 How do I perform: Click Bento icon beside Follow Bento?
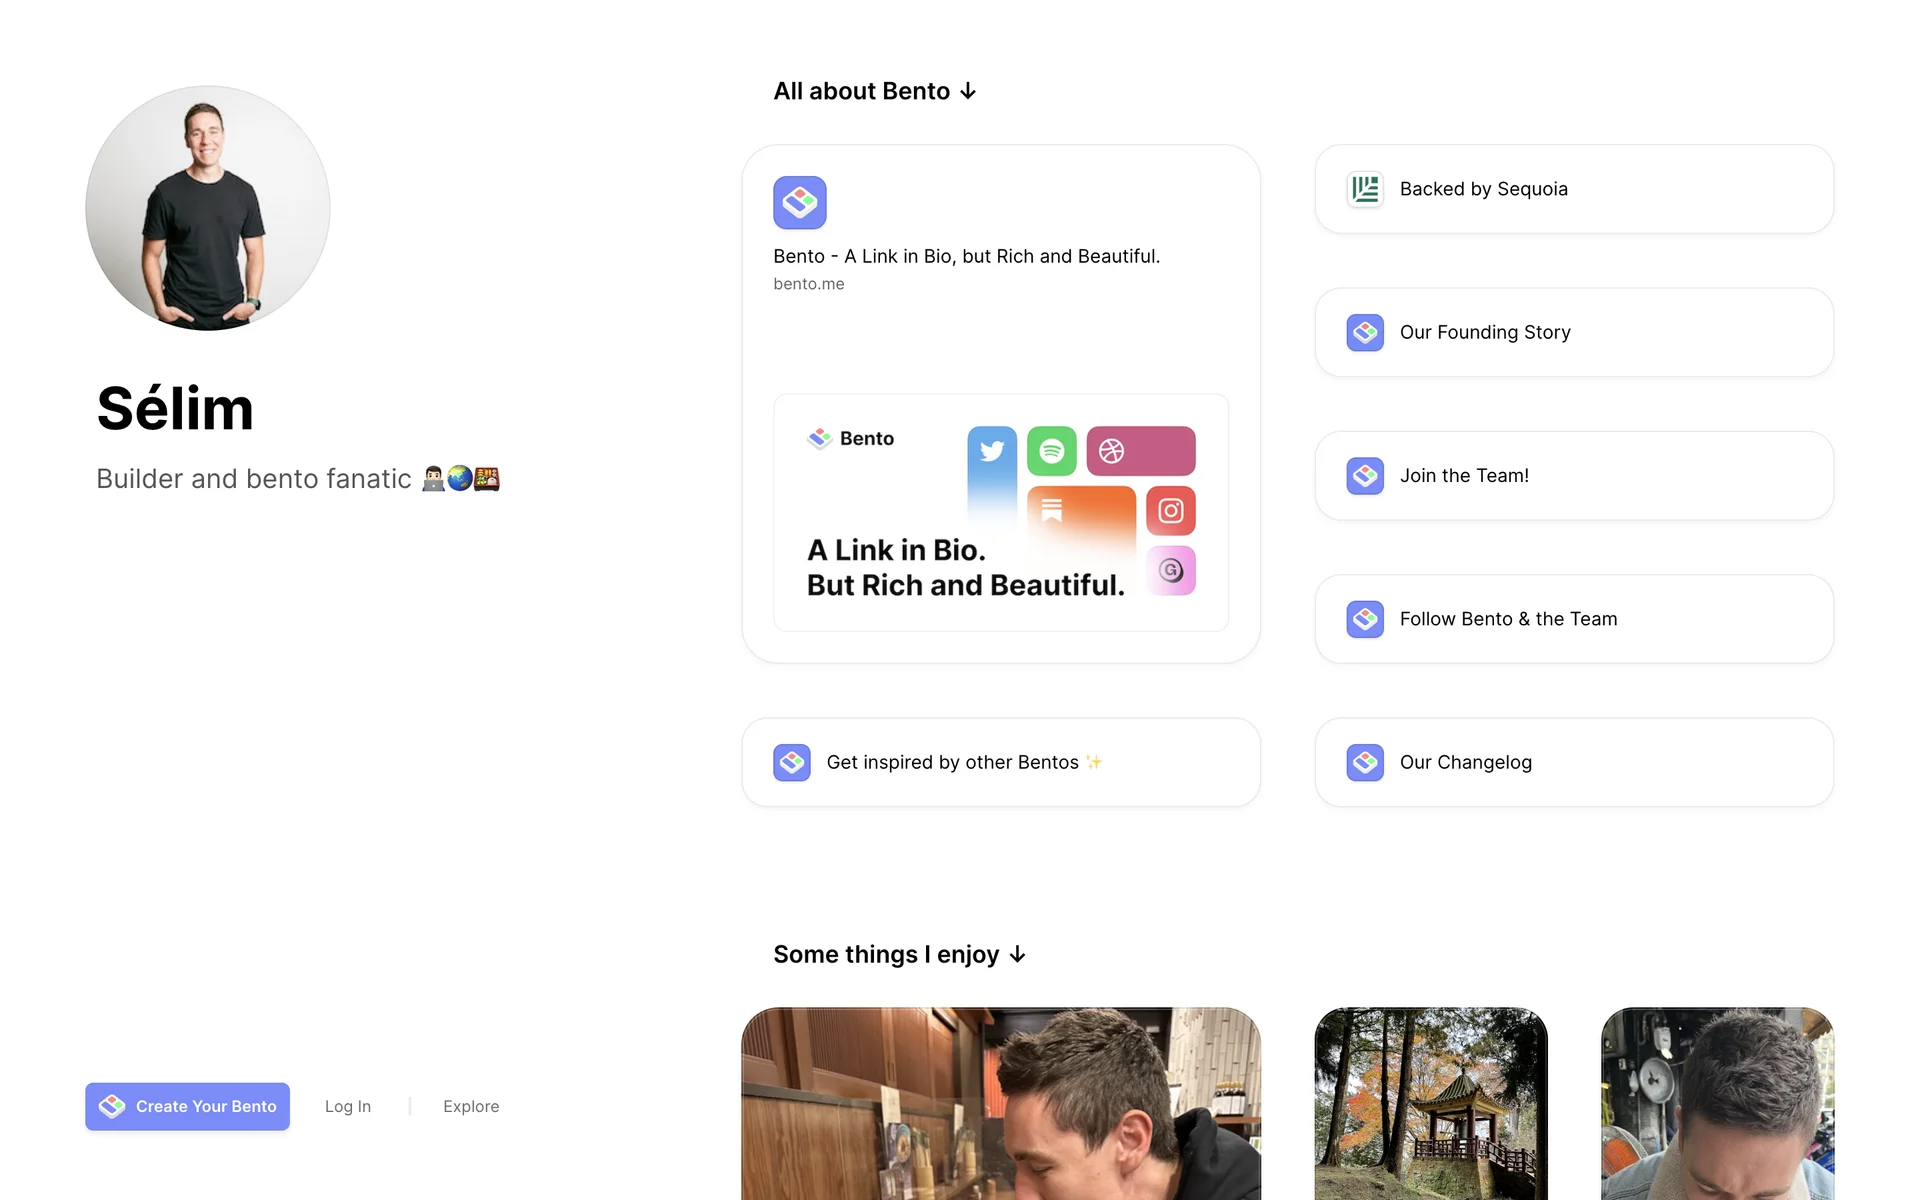coord(1365,619)
